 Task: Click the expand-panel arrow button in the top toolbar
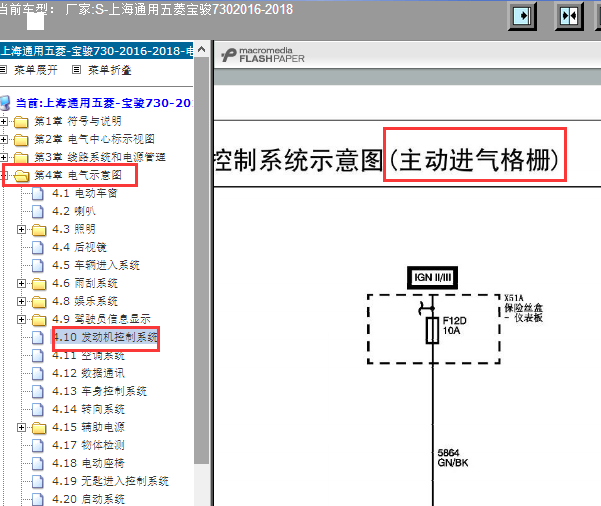coord(522,16)
